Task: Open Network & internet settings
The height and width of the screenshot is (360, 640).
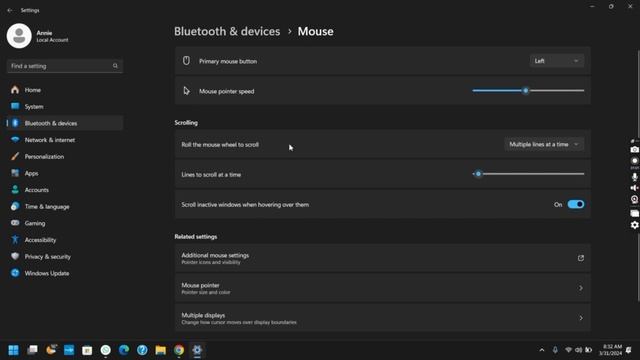Action: 64,140
